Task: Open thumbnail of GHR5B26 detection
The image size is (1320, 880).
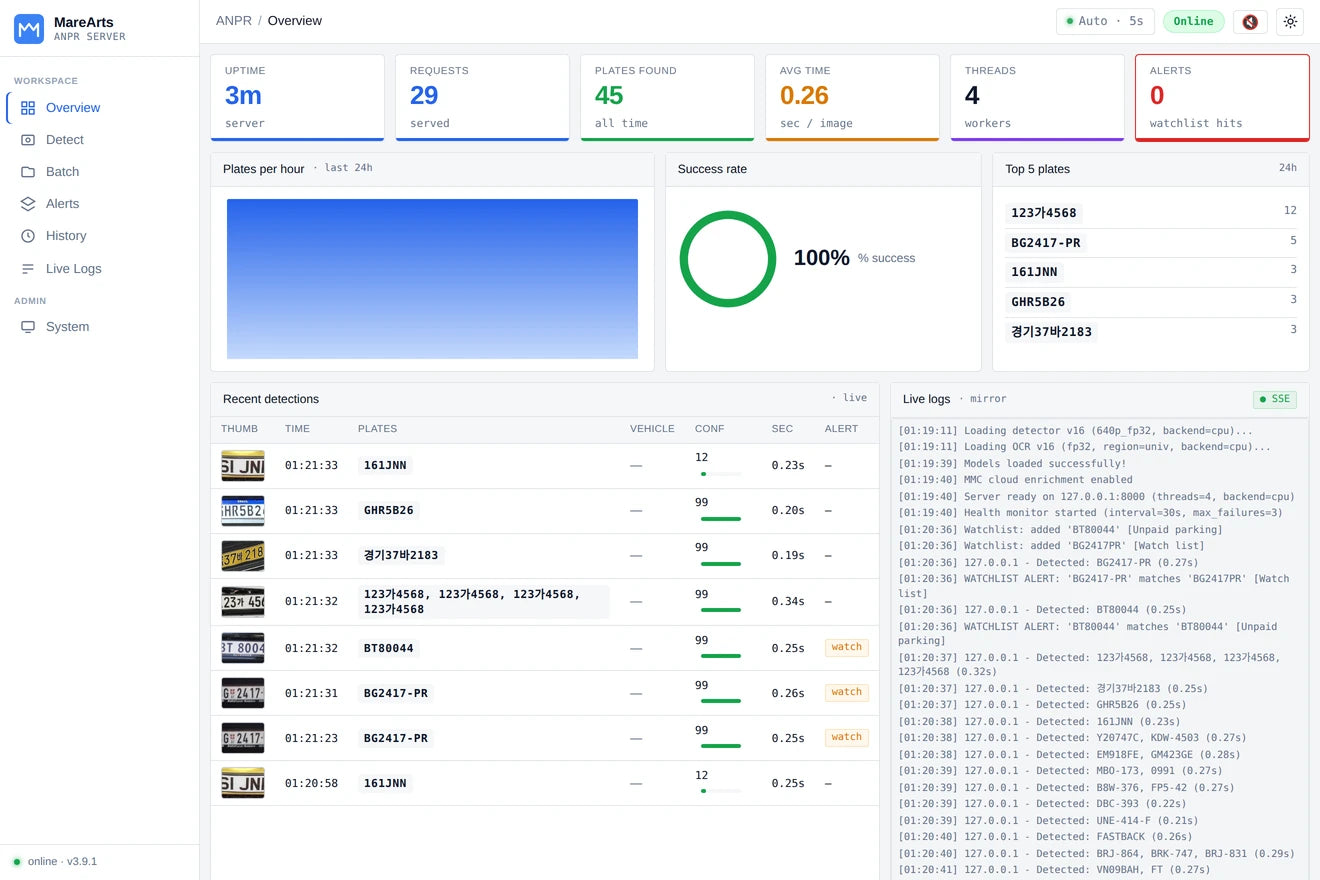Action: click(243, 511)
